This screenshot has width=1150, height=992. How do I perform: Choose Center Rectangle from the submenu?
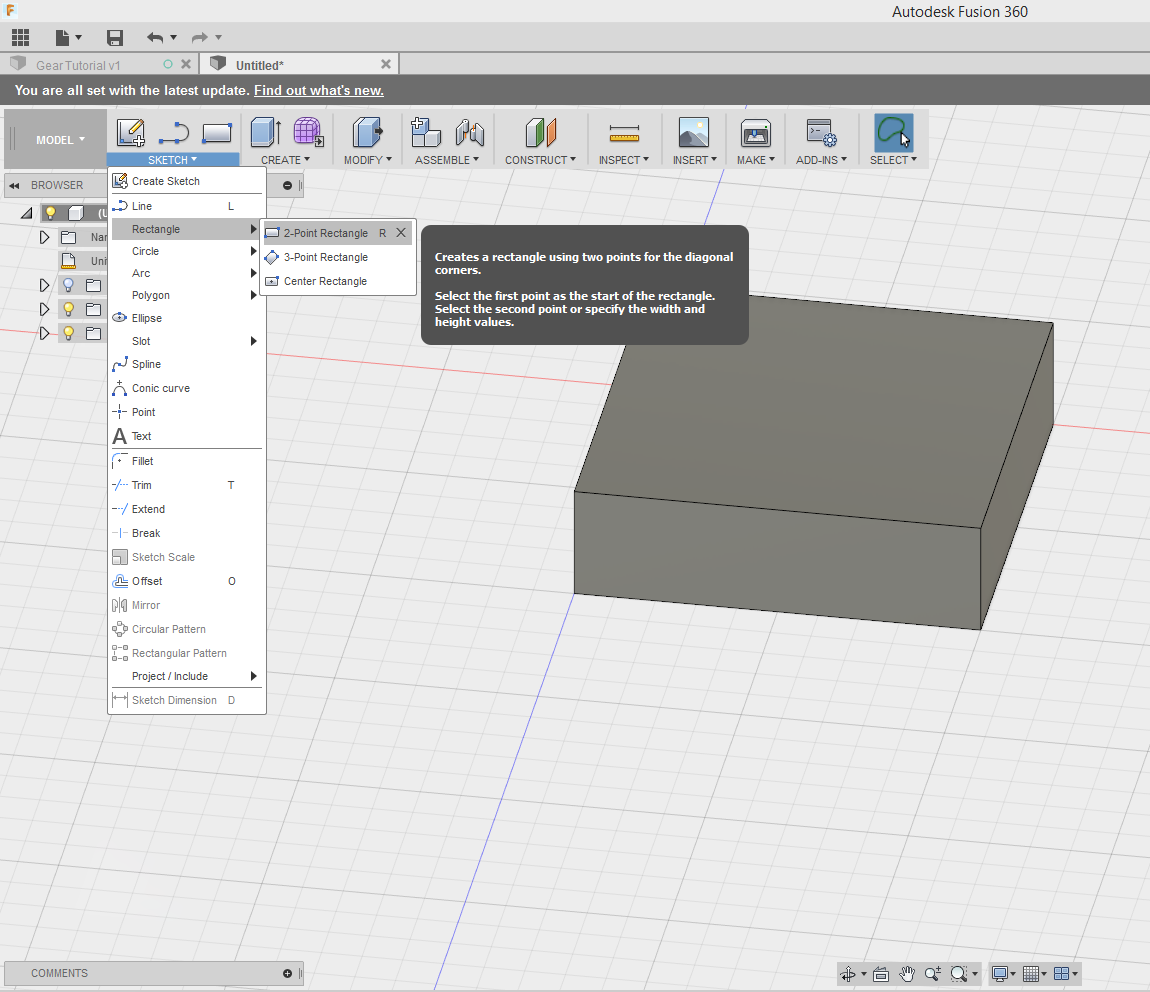tap(325, 281)
